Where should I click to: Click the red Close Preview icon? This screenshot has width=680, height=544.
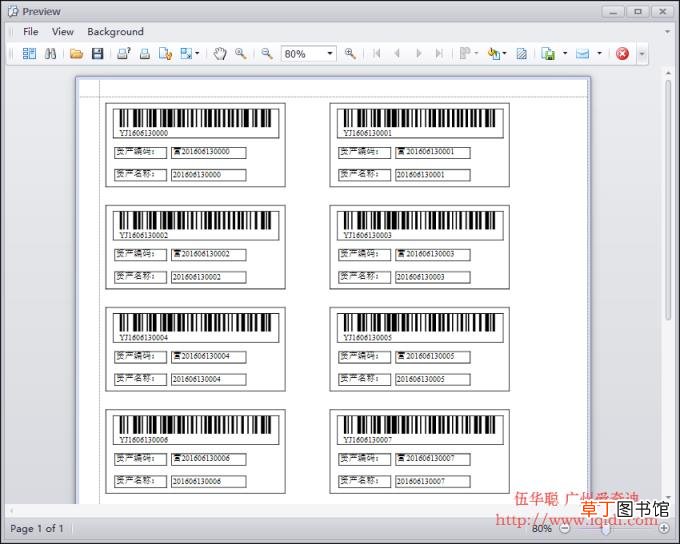tap(622, 54)
